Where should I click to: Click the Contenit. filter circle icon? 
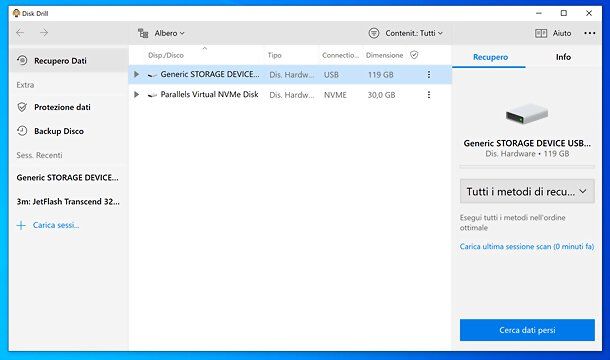373,33
